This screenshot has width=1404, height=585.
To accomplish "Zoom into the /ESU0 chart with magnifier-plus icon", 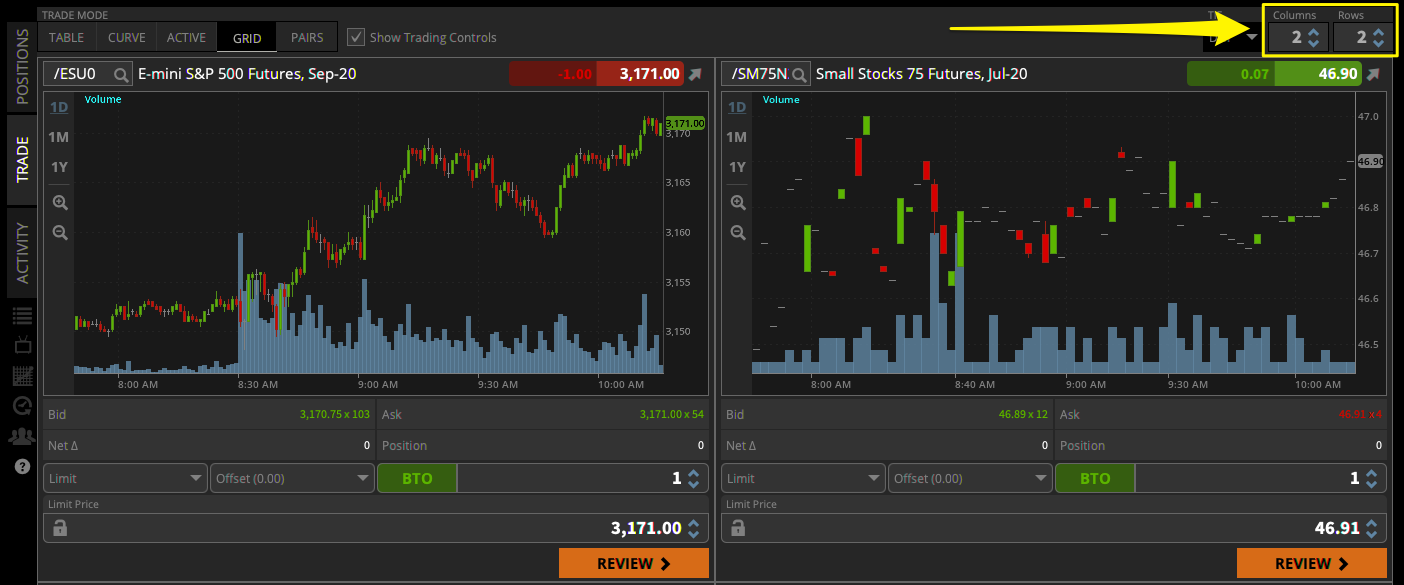I will pyautogui.click(x=60, y=202).
